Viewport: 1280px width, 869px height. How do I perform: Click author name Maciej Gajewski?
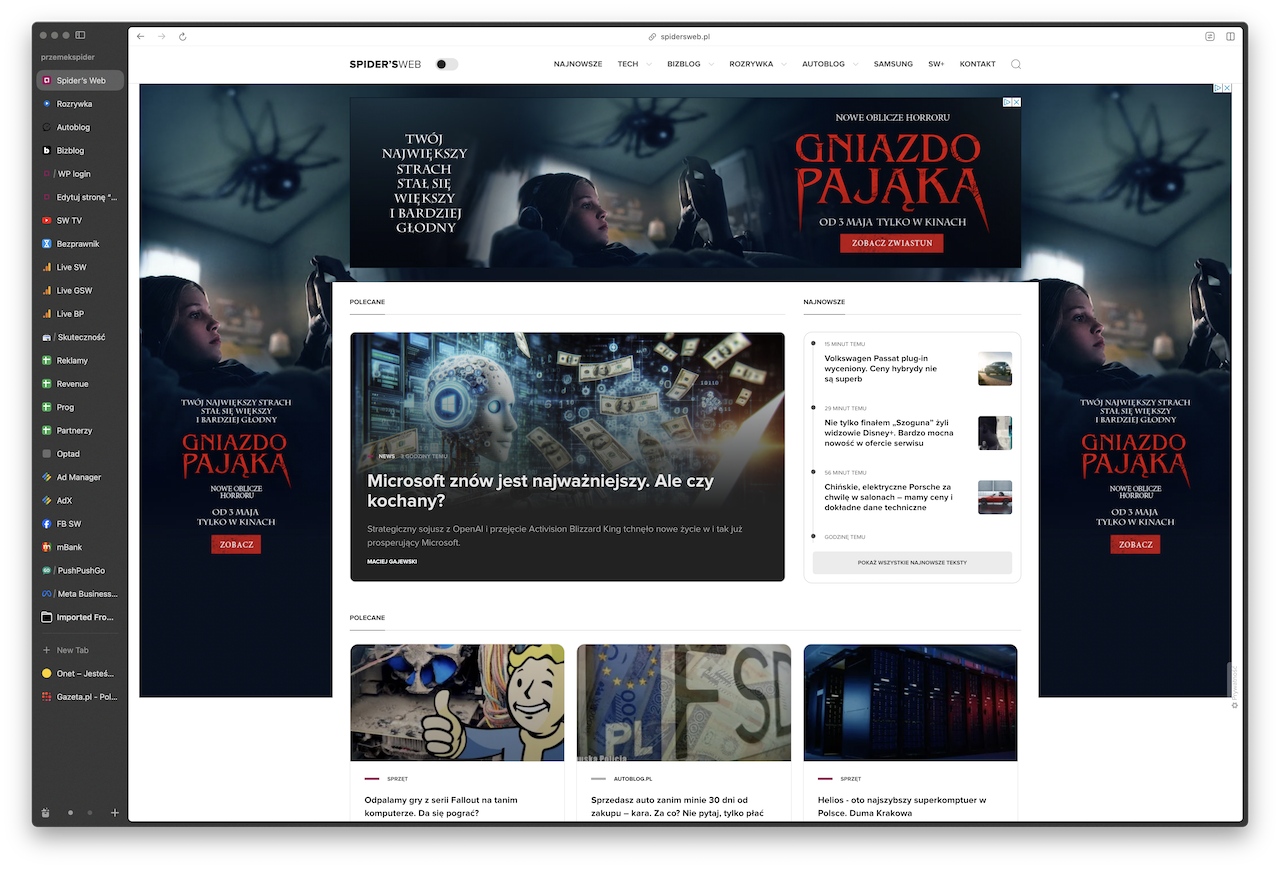pos(392,561)
